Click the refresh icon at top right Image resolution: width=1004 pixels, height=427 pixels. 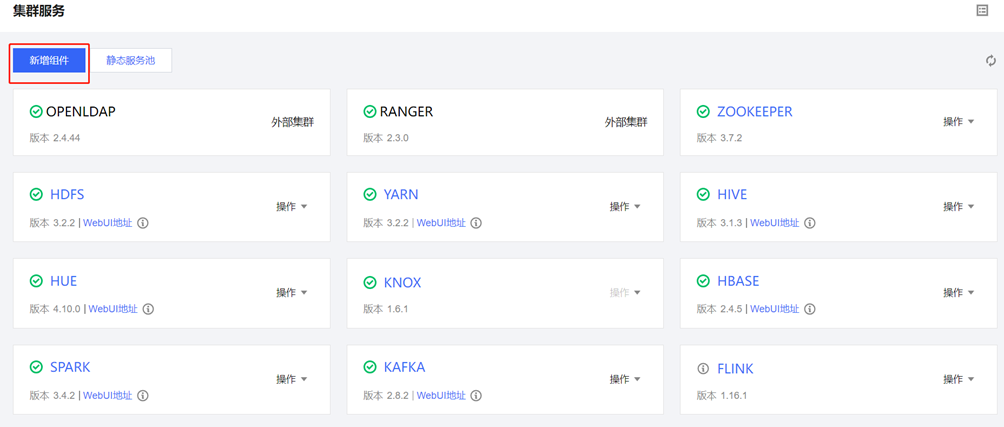(990, 61)
